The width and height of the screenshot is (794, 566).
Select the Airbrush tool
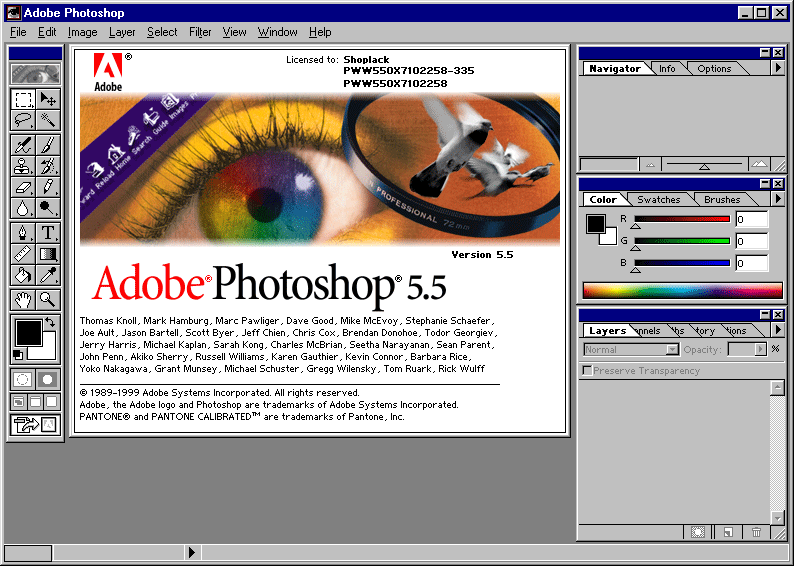[x=23, y=145]
